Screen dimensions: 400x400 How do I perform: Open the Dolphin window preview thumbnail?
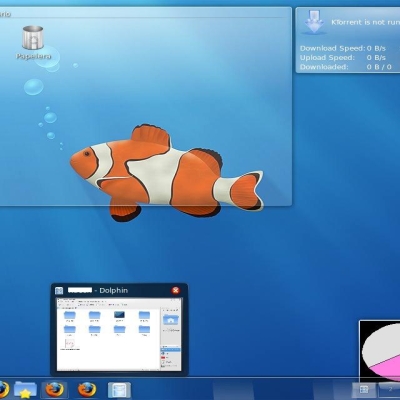click(119, 334)
